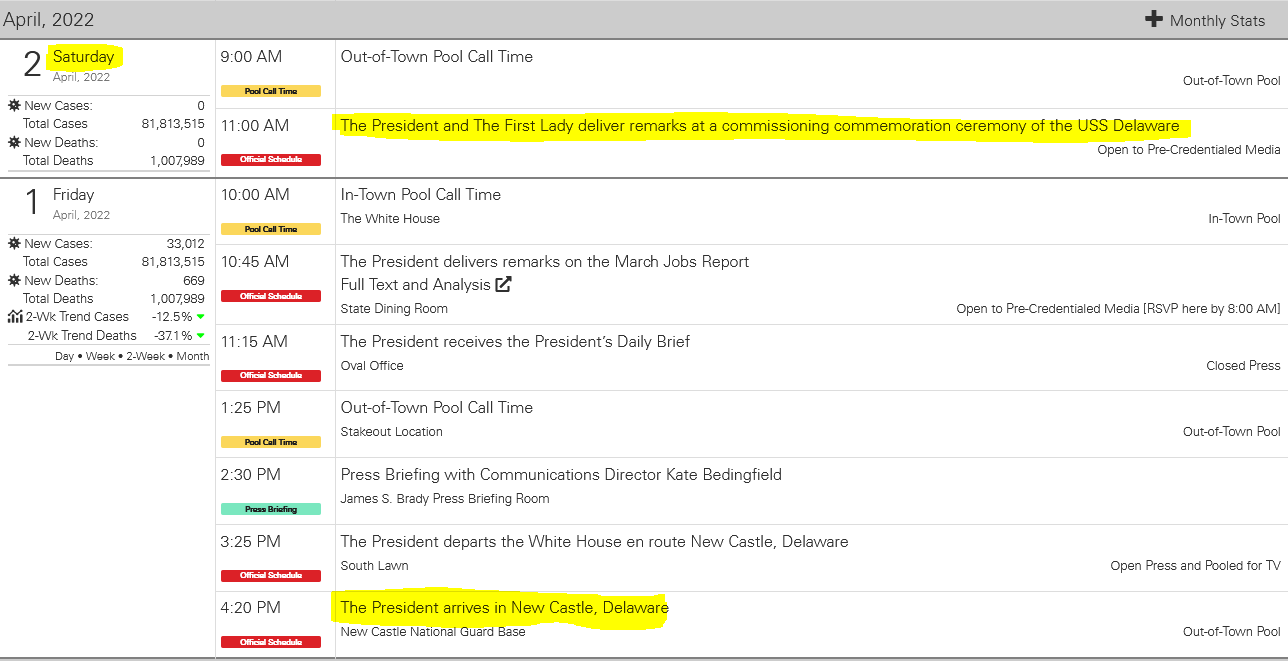Click the President departs the White House event

(x=594, y=542)
